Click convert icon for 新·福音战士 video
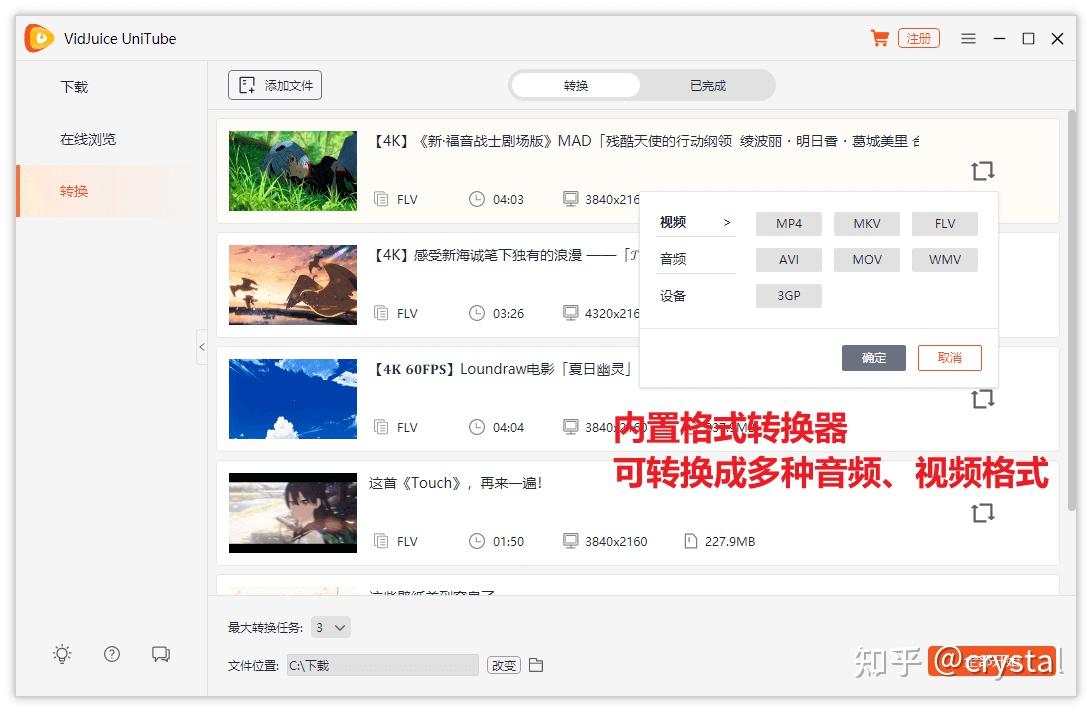The width and height of the screenshot is (1092, 712). 983,170
